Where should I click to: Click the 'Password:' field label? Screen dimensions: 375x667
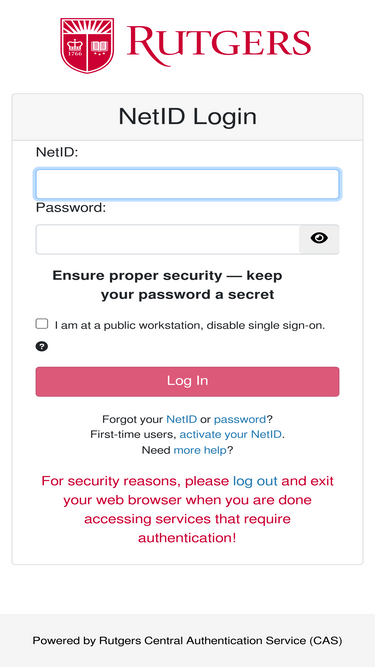point(71,208)
